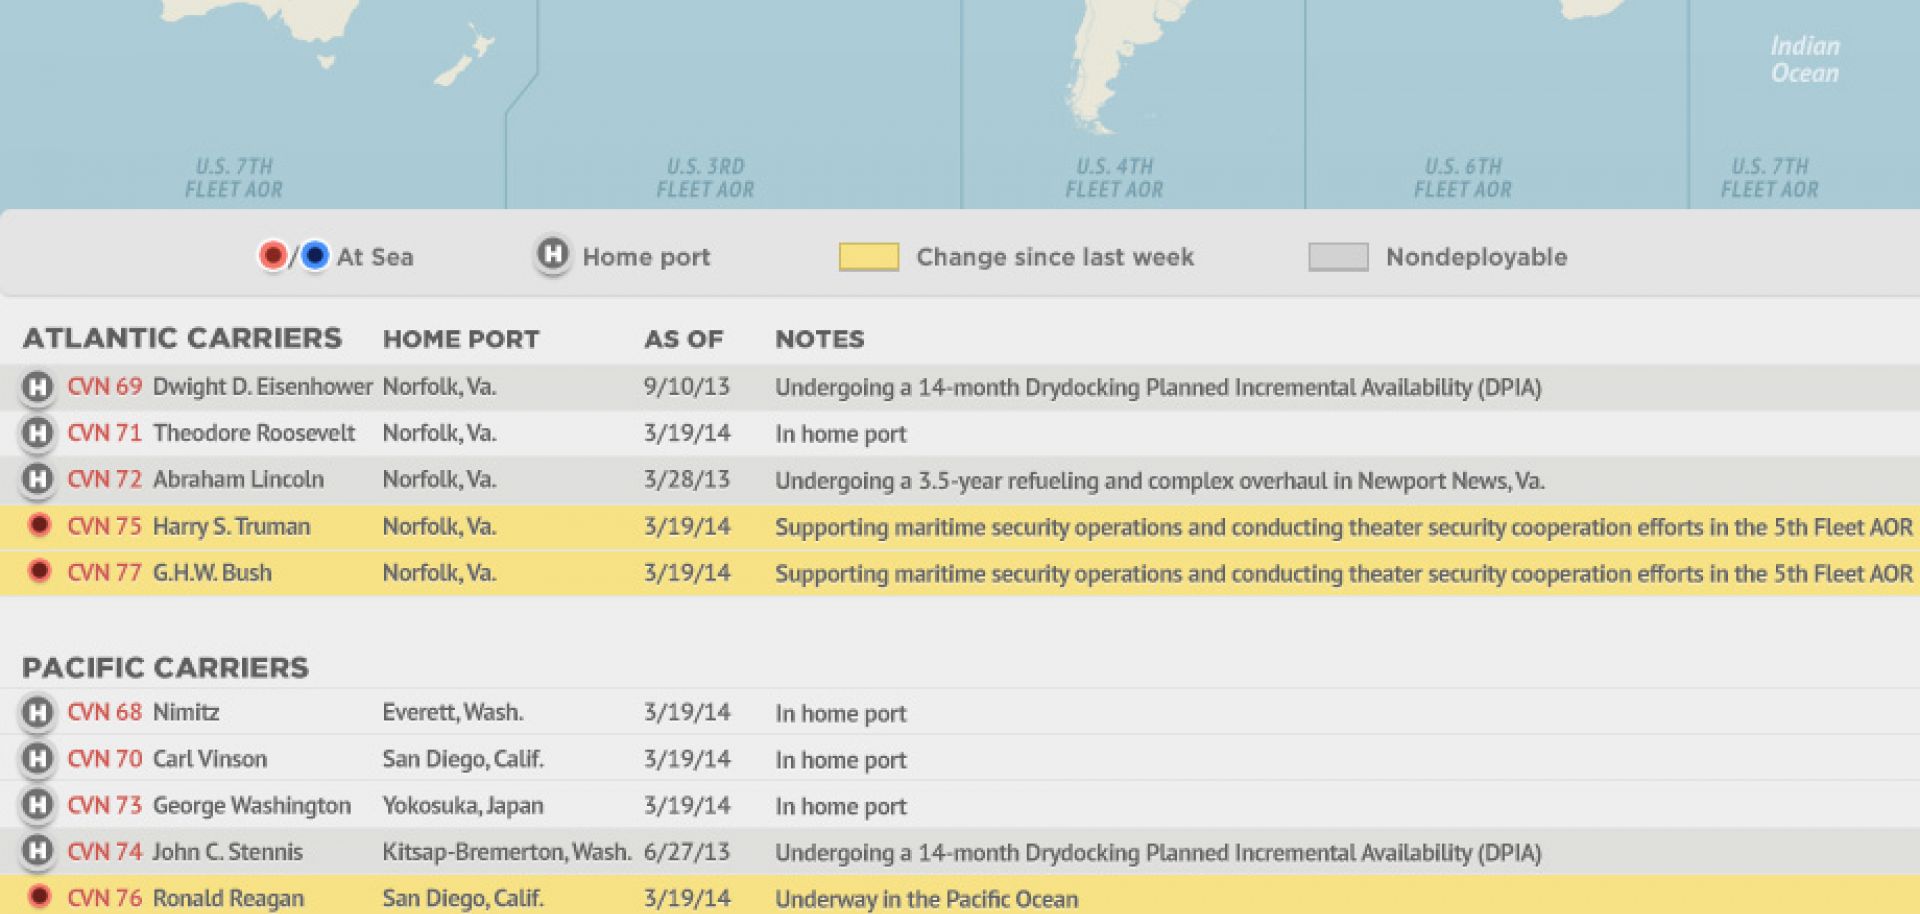Click Nimitz ship name

coord(186,712)
